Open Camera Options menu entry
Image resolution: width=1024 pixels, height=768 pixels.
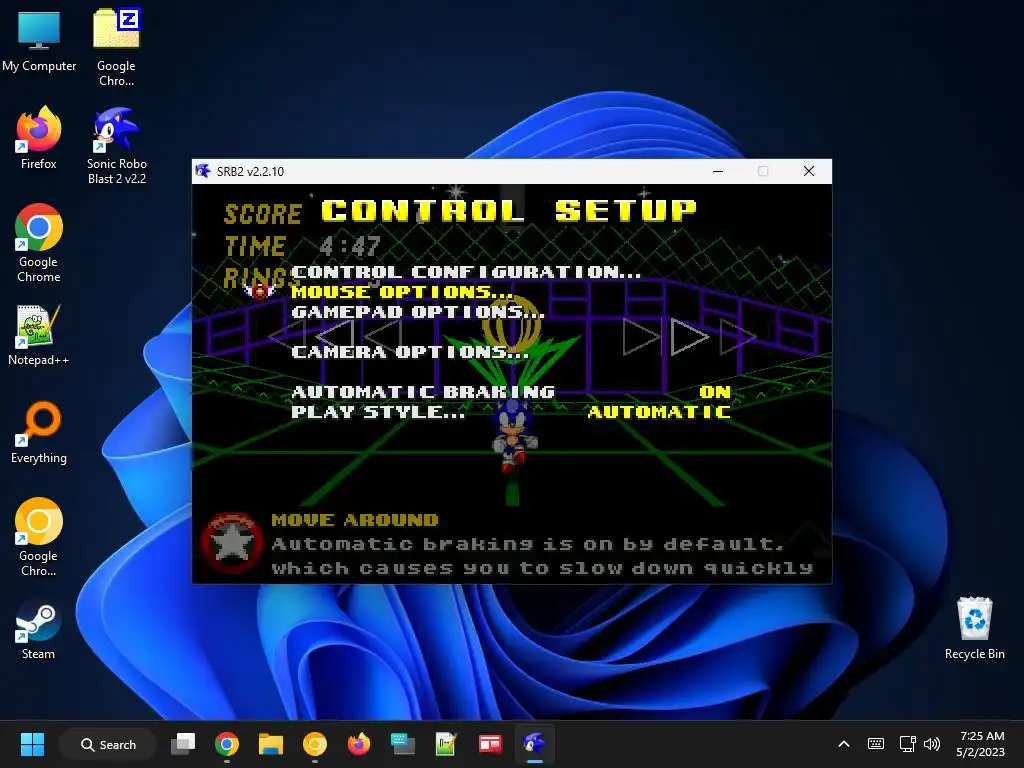tap(409, 352)
